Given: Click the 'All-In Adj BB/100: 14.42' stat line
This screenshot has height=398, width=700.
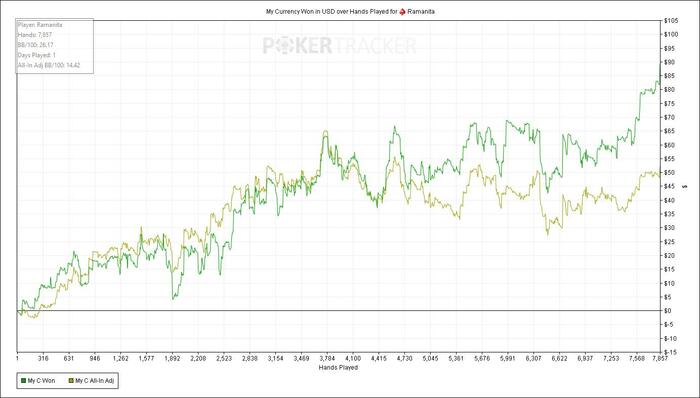Looking at the screenshot, I should coord(49,66).
